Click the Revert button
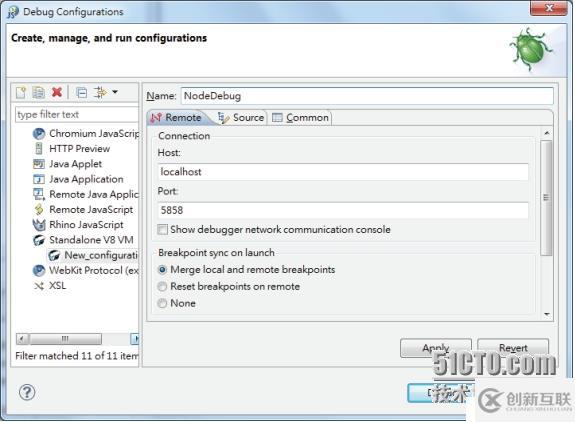575x422 pixels. [x=513, y=348]
